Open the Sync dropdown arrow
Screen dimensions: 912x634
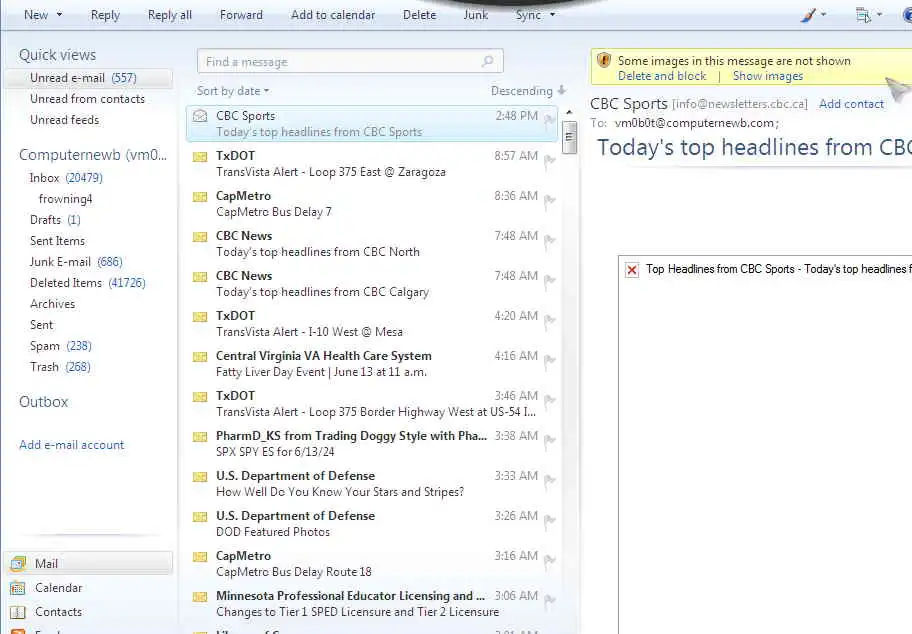tap(553, 15)
